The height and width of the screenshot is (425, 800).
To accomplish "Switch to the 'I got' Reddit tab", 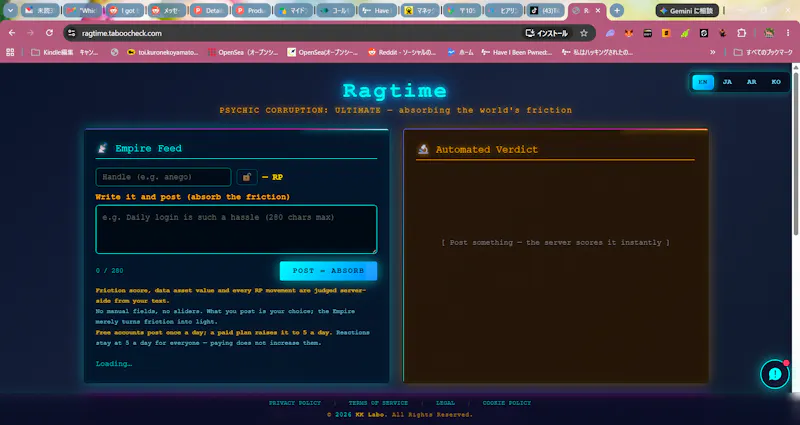I will (x=124, y=10).
